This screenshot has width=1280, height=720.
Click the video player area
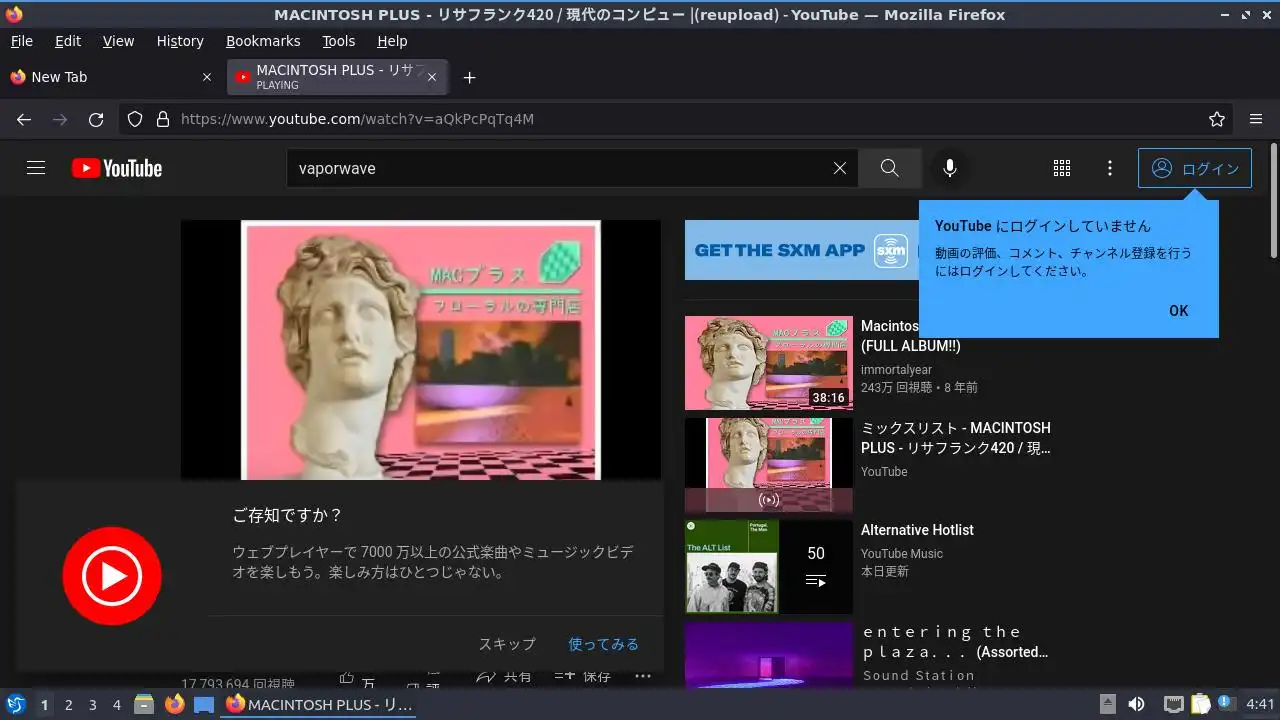420,350
